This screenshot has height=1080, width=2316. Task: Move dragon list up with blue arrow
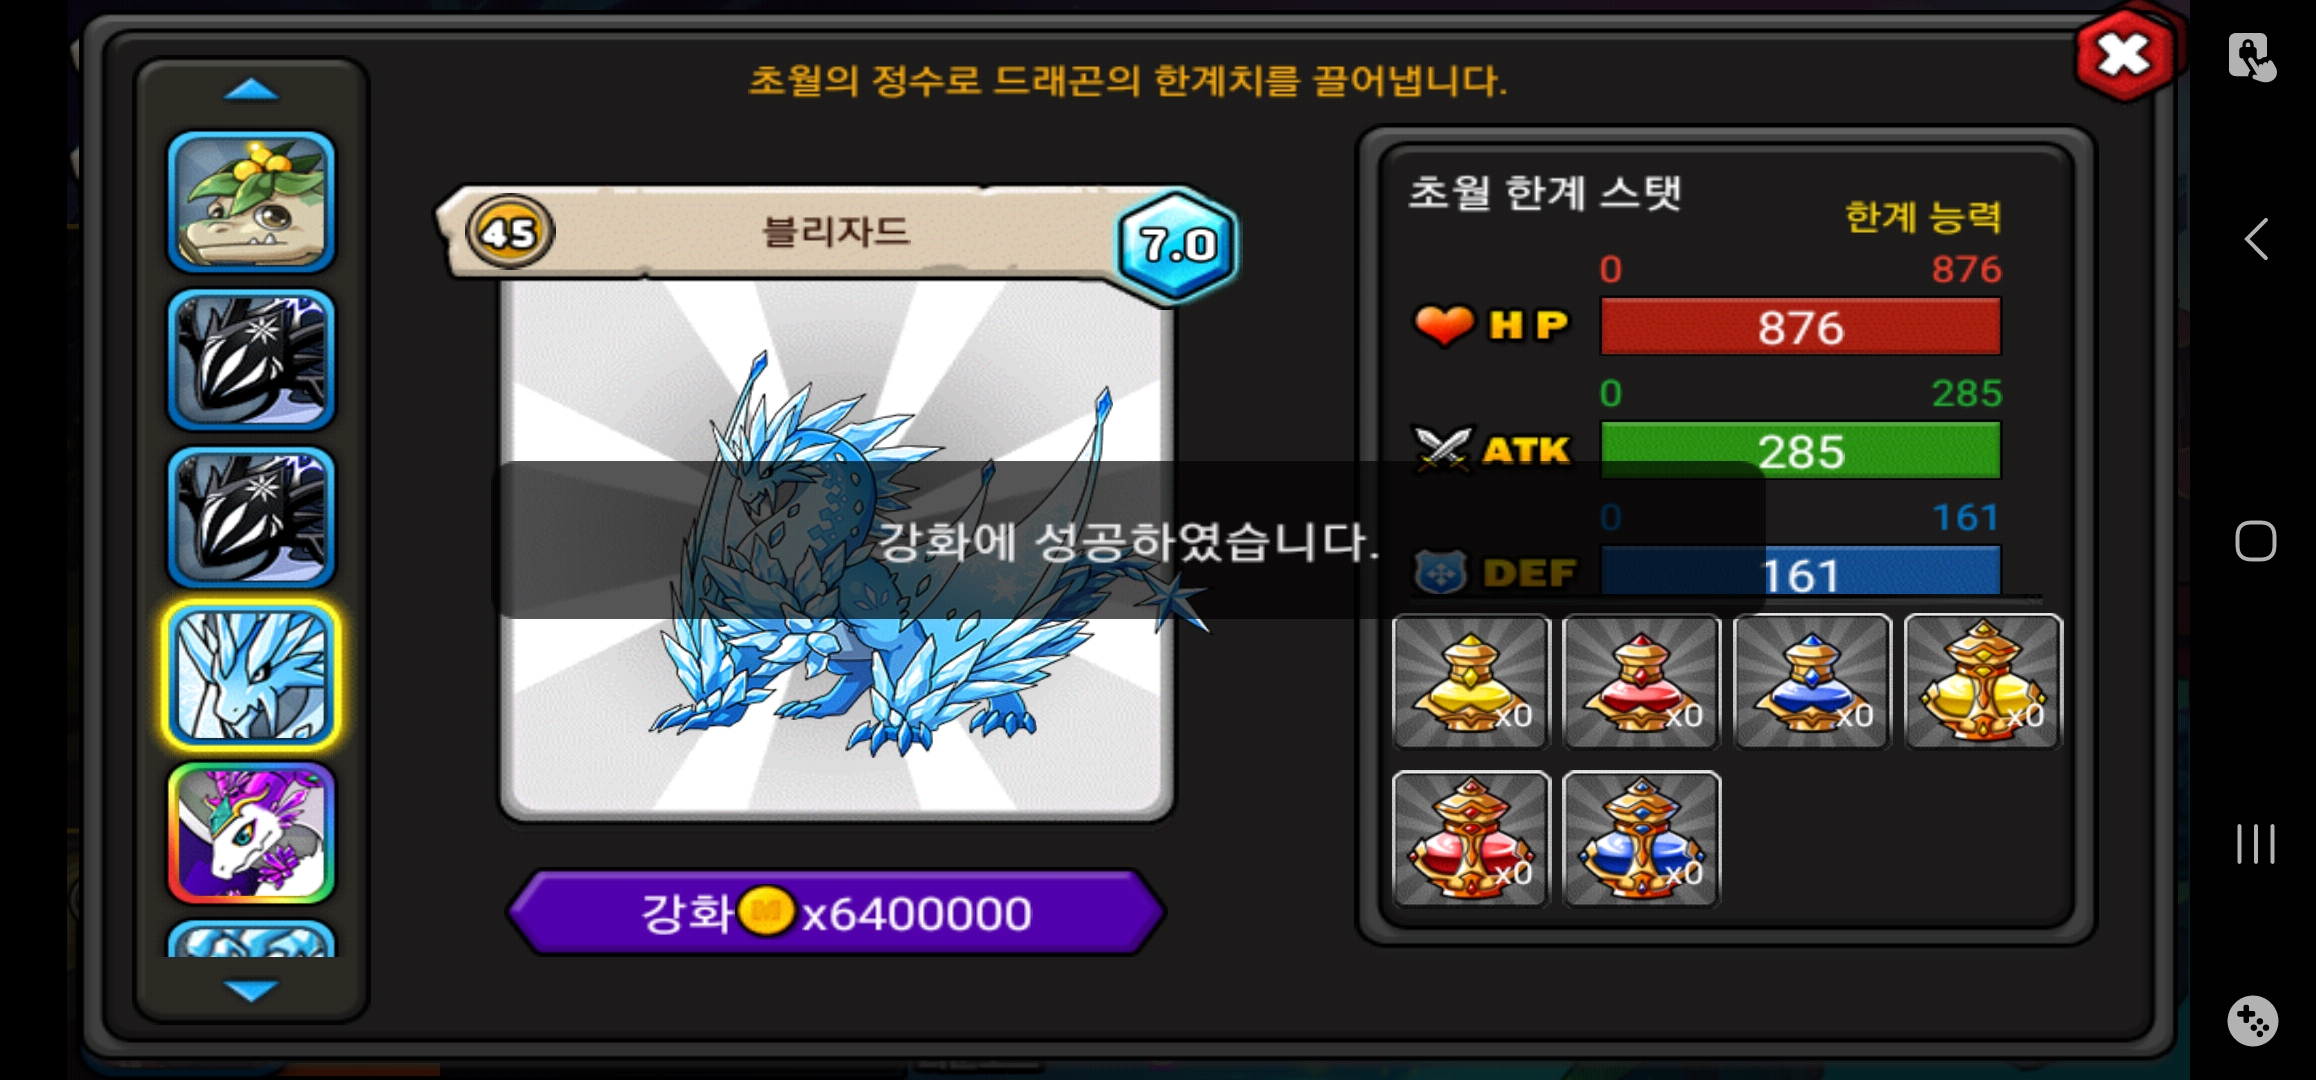(x=251, y=90)
